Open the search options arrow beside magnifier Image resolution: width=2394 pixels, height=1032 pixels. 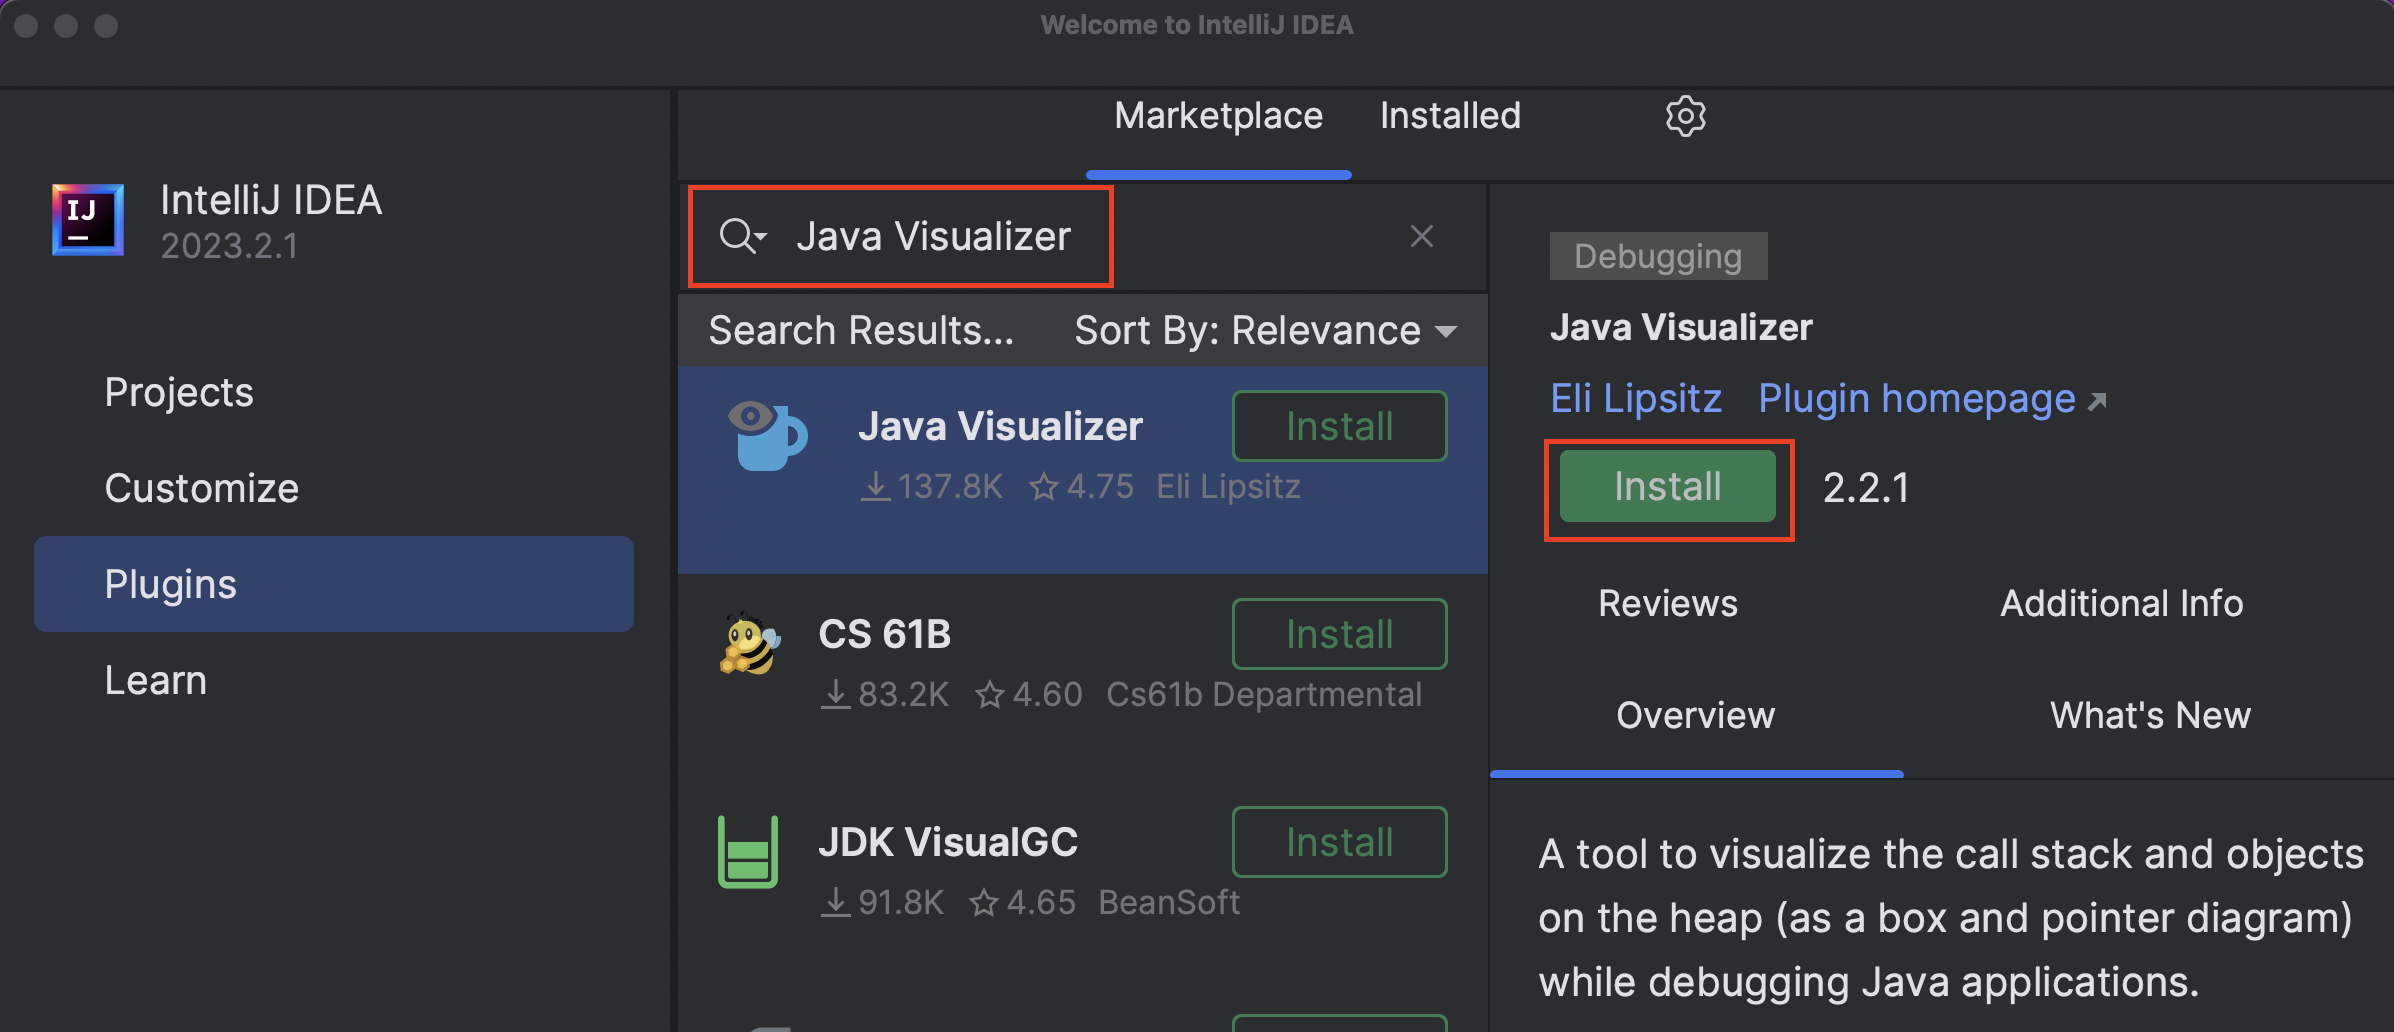coord(760,242)
